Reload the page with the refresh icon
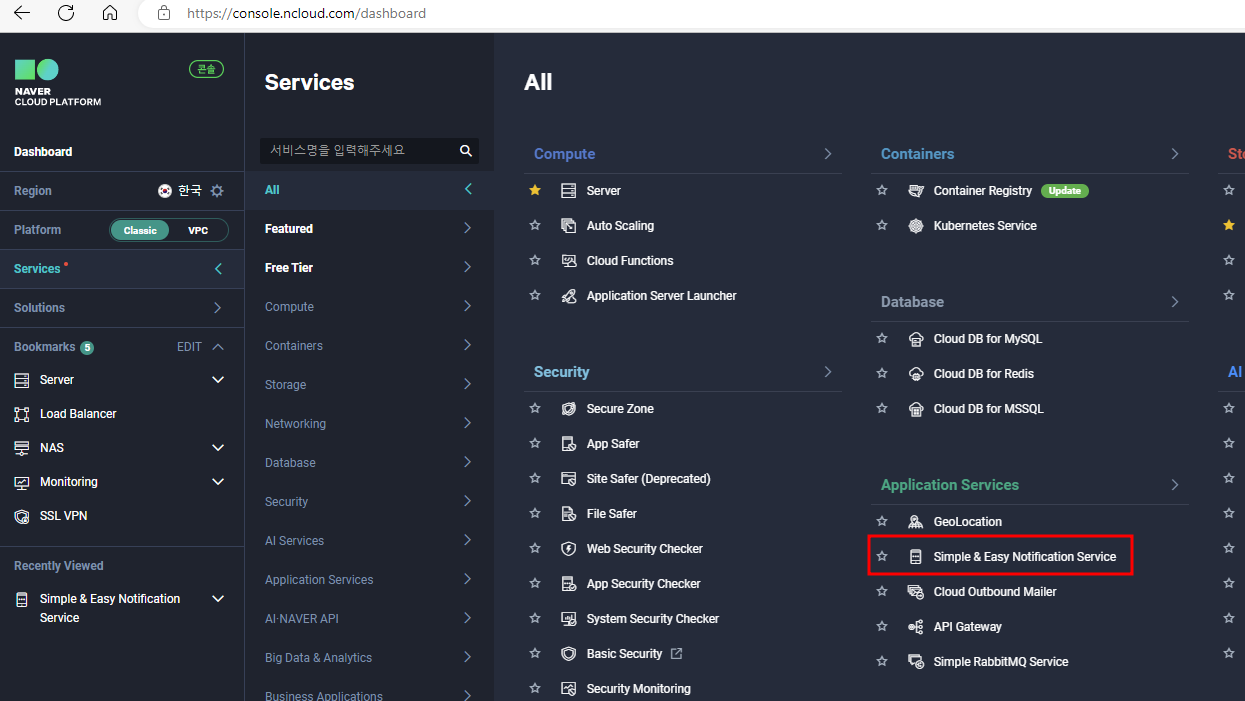Image resolution: width=1245 pixels, height=701 pixels. pyautogui.click(x=66, y=13)
